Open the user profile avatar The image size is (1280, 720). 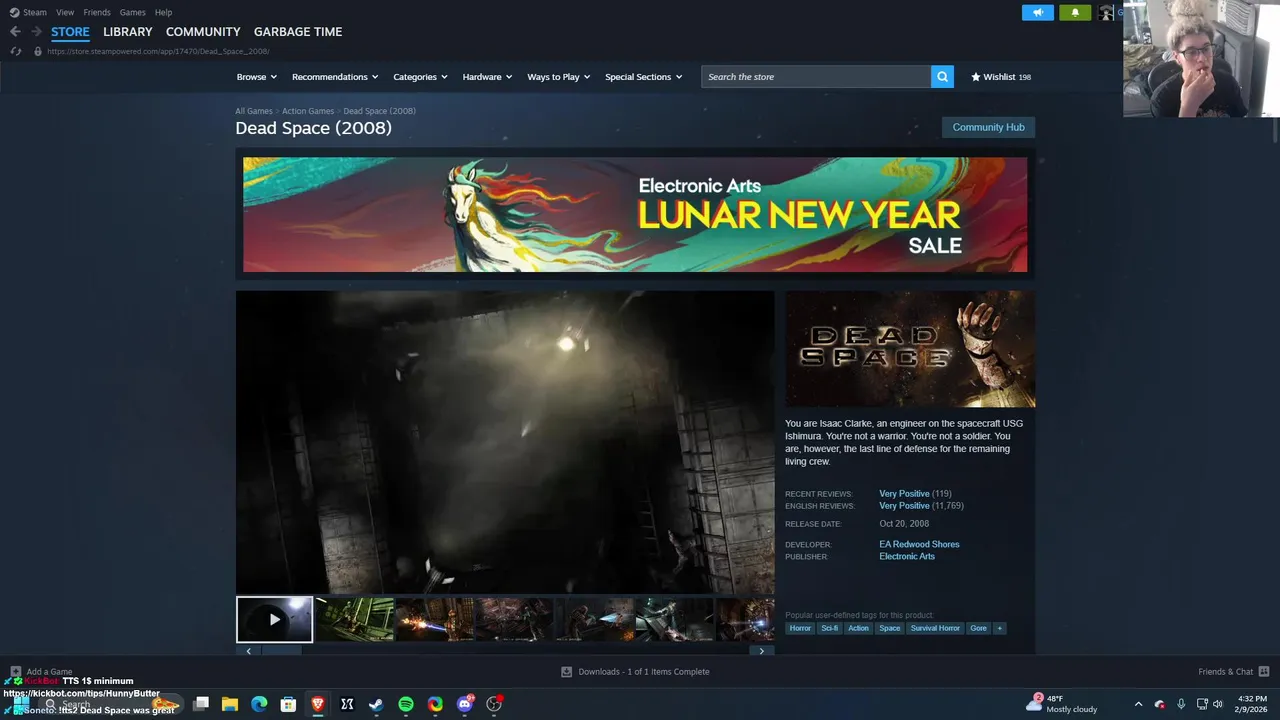pos(1106,12)
